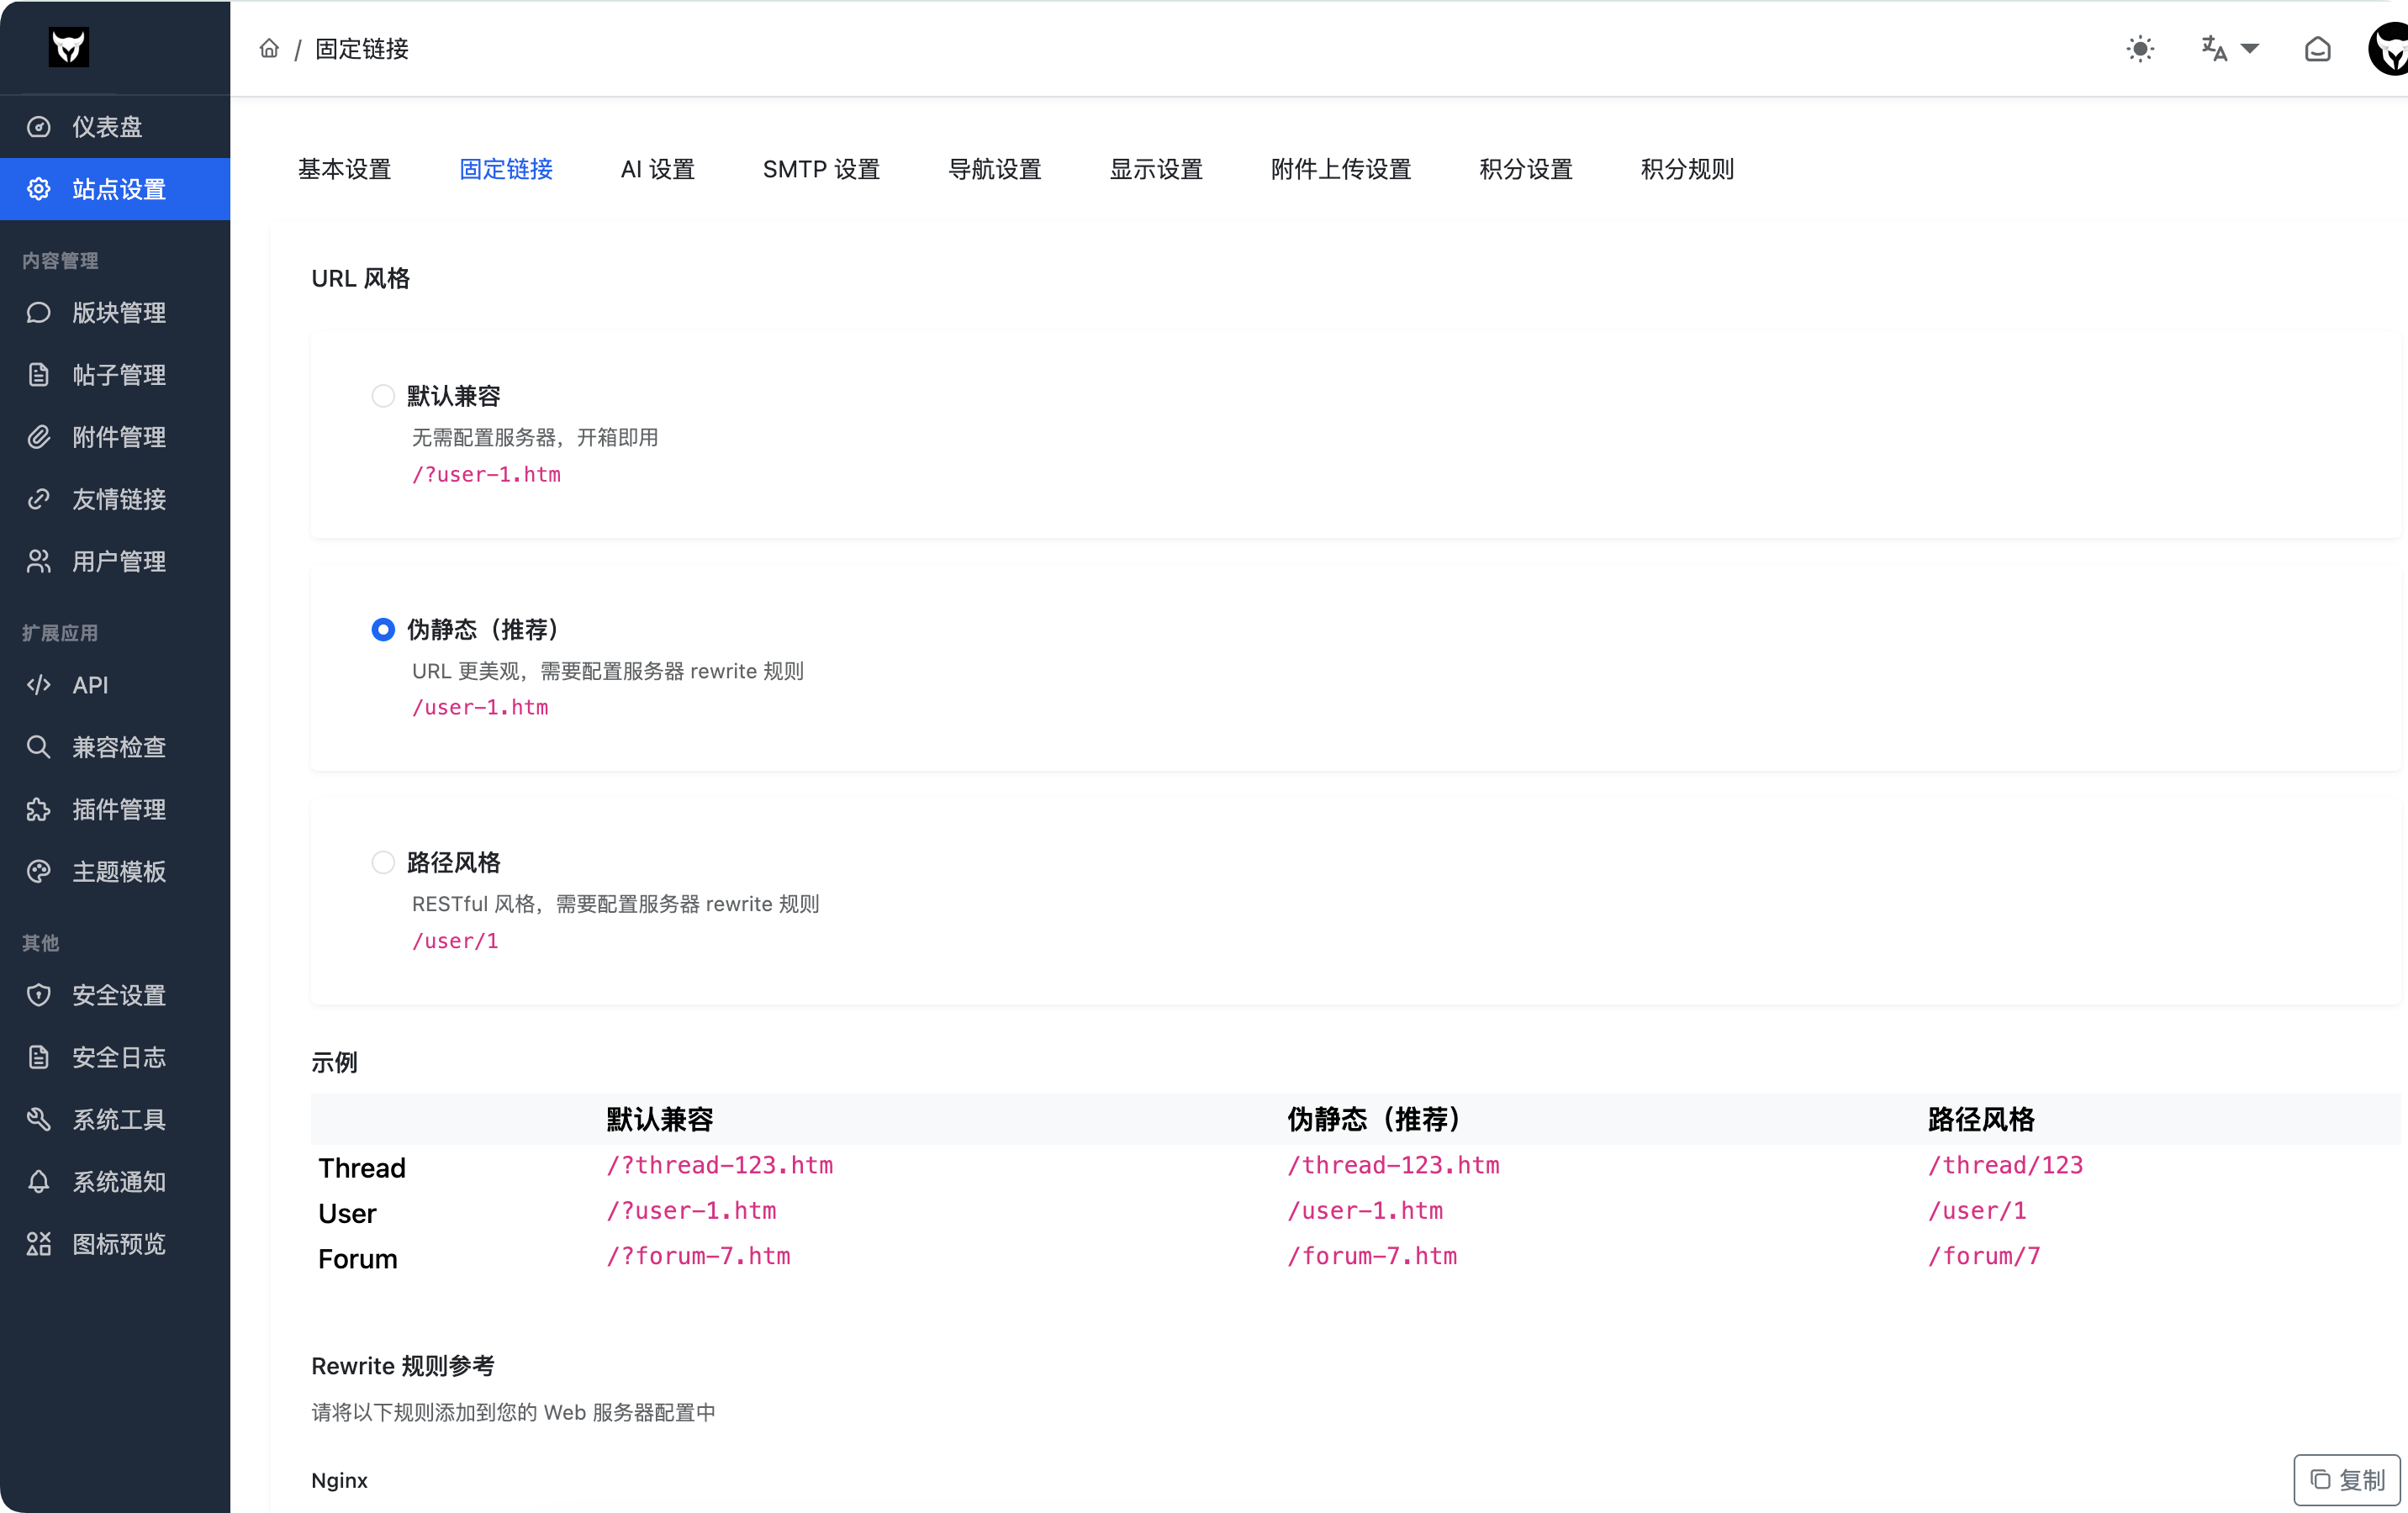This screenshot has width=2408, height=1513.
Task: Click the 帖子管理 document icon
Action: tap(39, 375)
